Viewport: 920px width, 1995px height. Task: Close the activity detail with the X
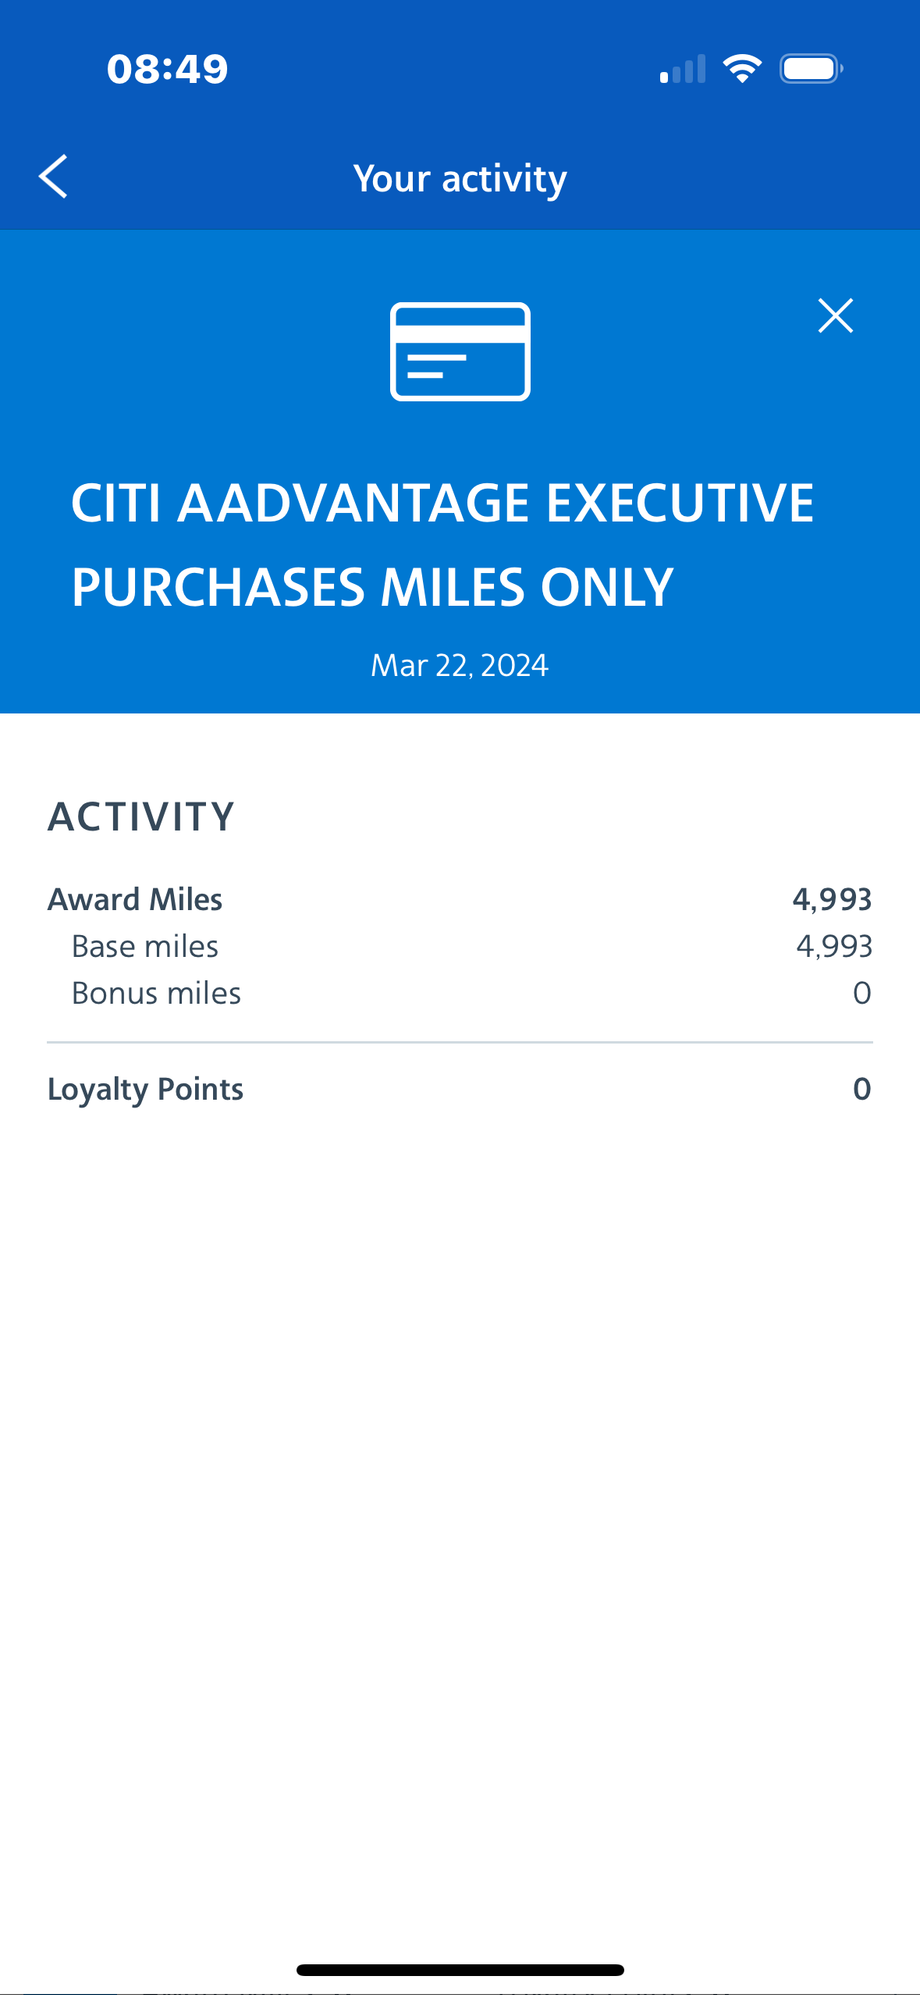click(x=835, y=316)
